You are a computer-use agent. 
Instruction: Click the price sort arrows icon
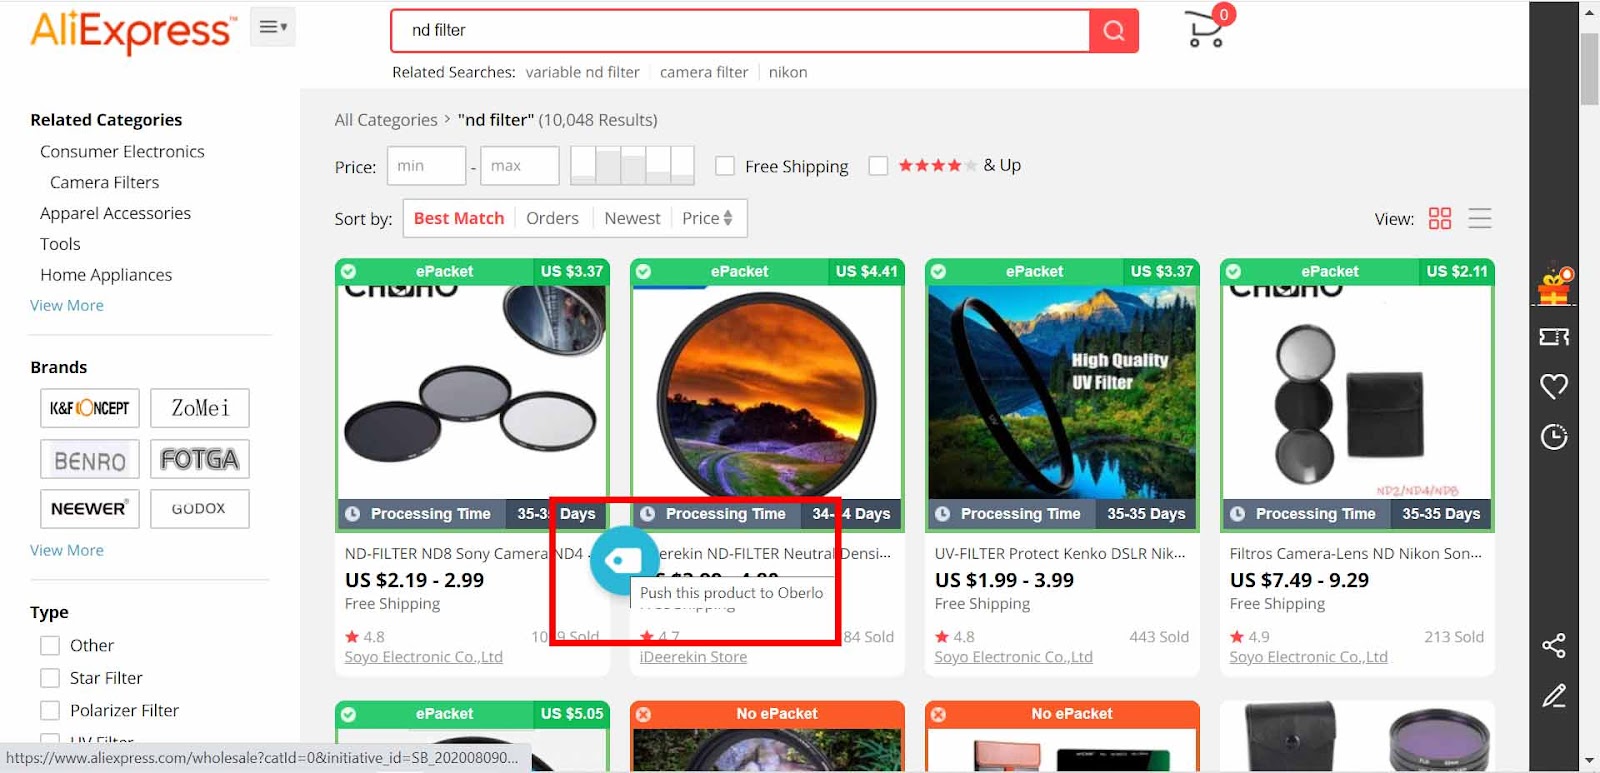tap(728, 218)
